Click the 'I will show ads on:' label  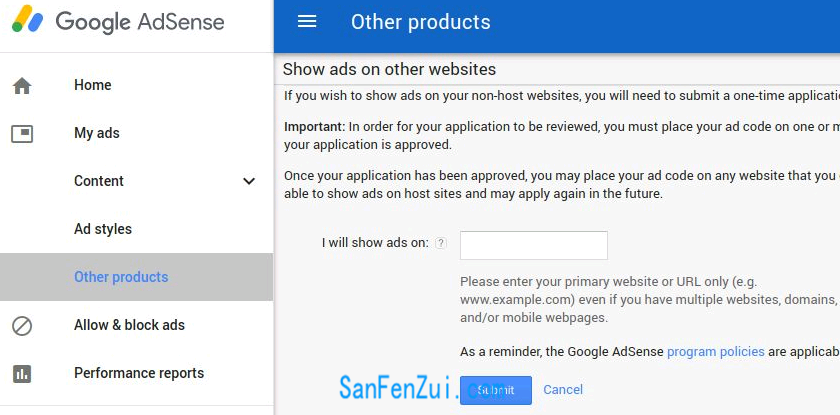[376, 243]
